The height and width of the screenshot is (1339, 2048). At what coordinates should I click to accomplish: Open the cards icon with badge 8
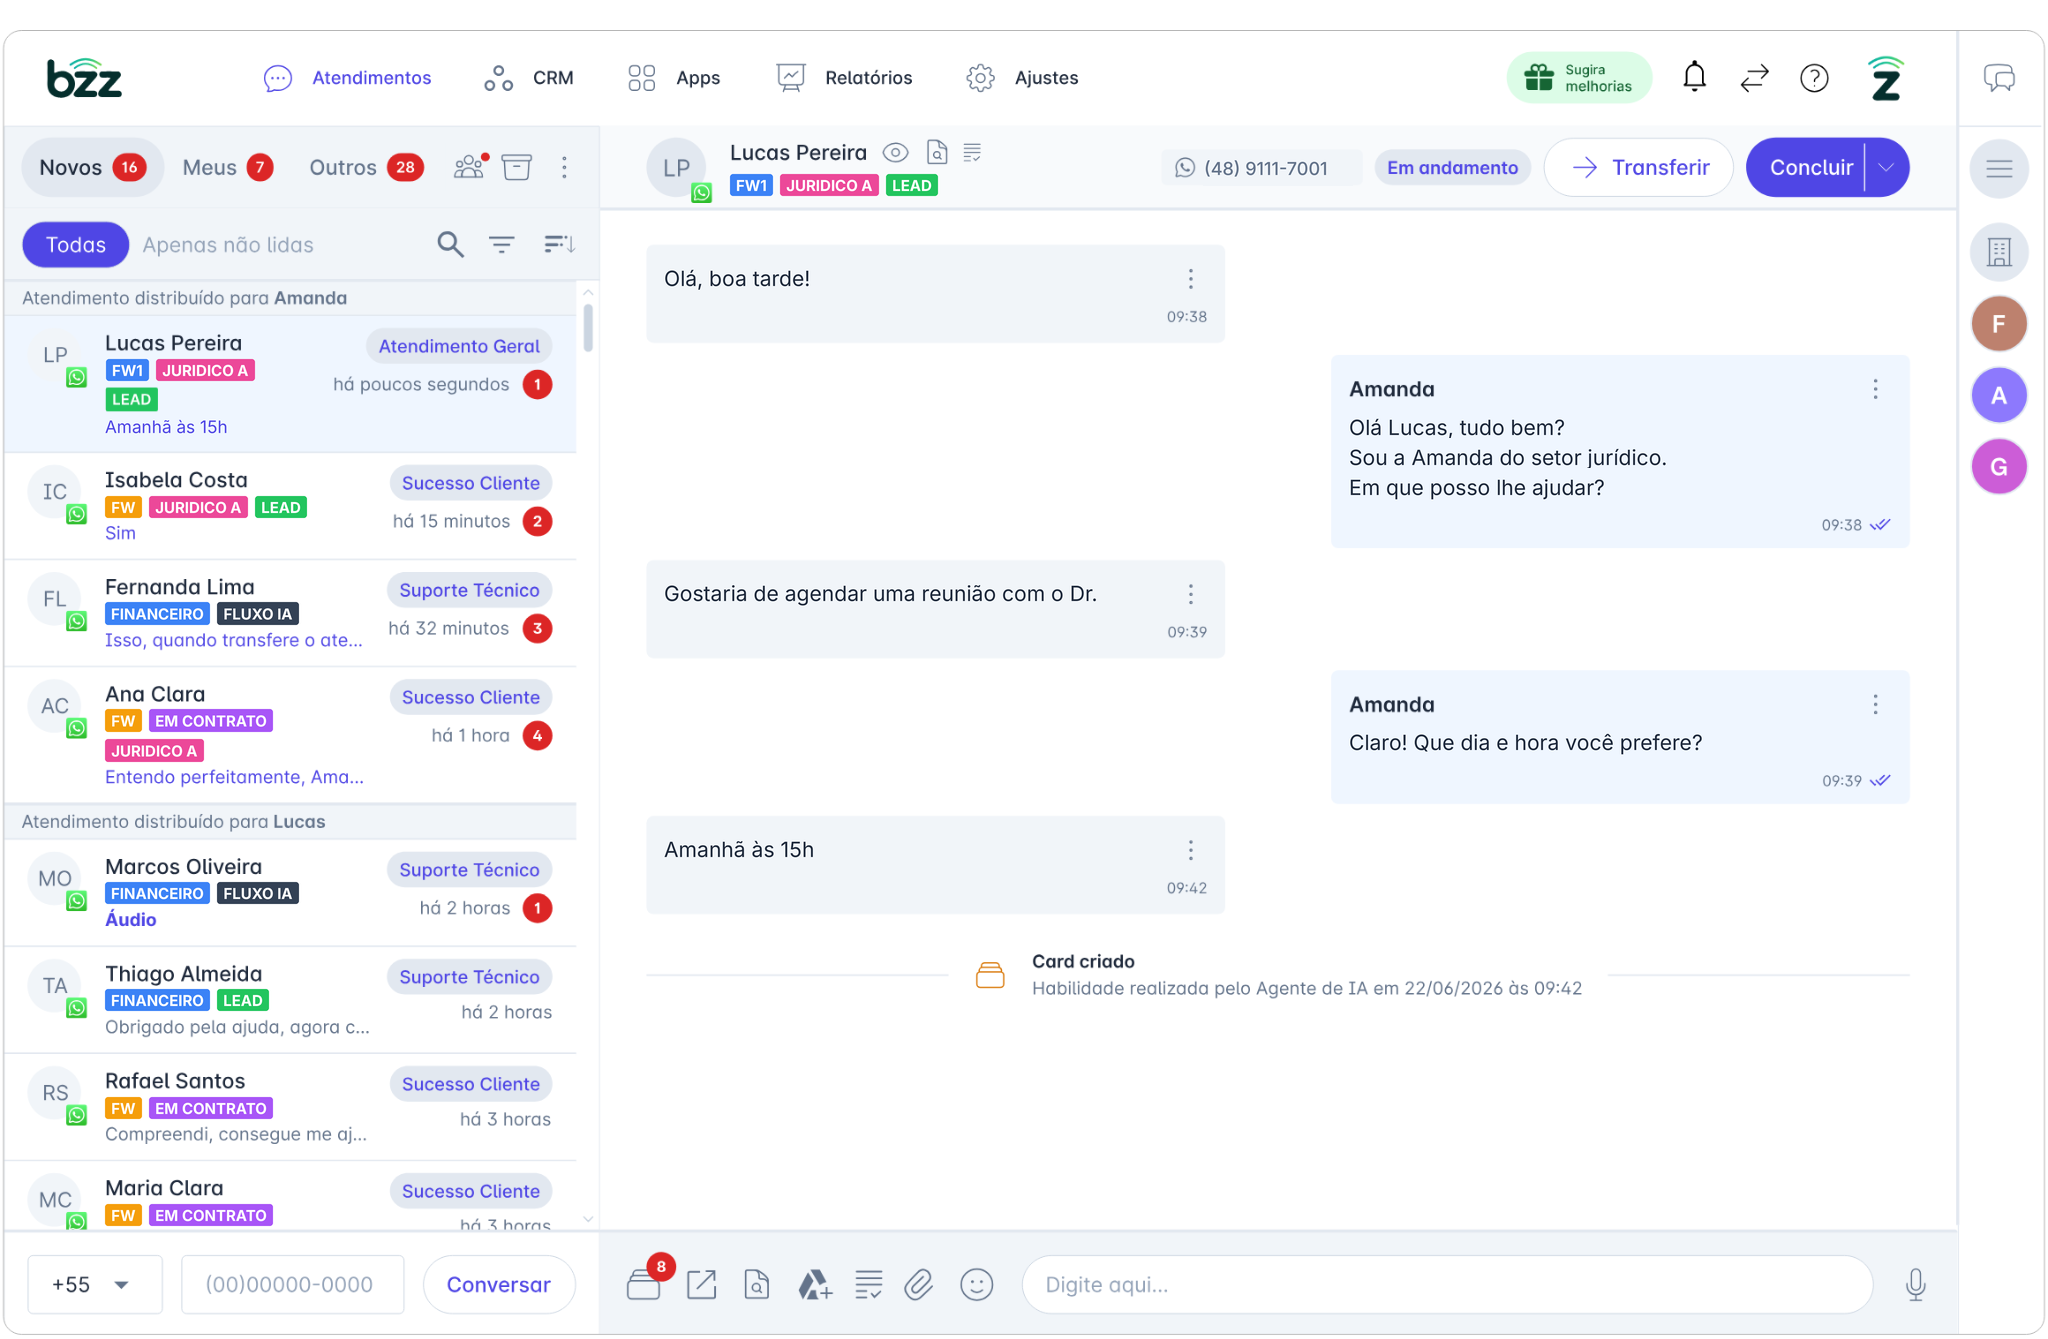(x=643, y=1285)
